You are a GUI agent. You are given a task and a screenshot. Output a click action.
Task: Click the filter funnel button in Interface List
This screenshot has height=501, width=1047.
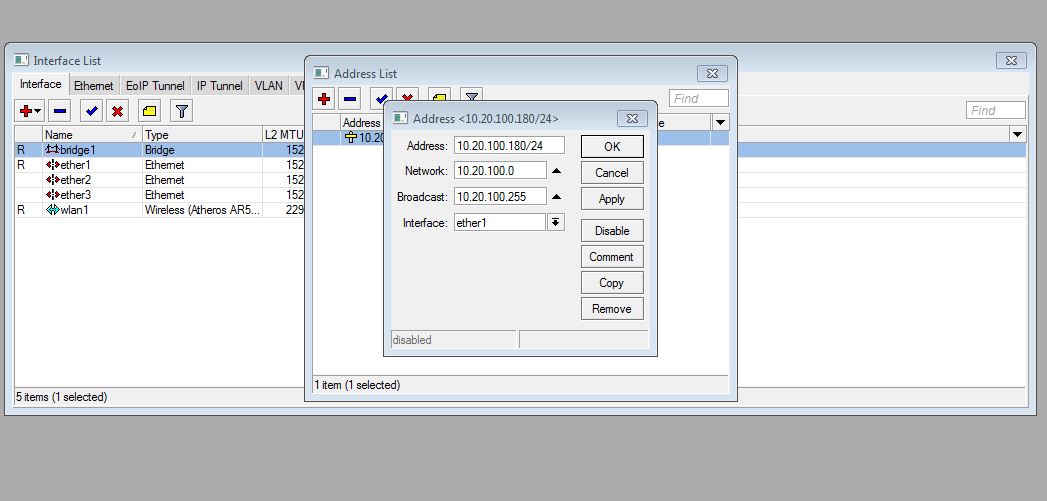(181, 111)
